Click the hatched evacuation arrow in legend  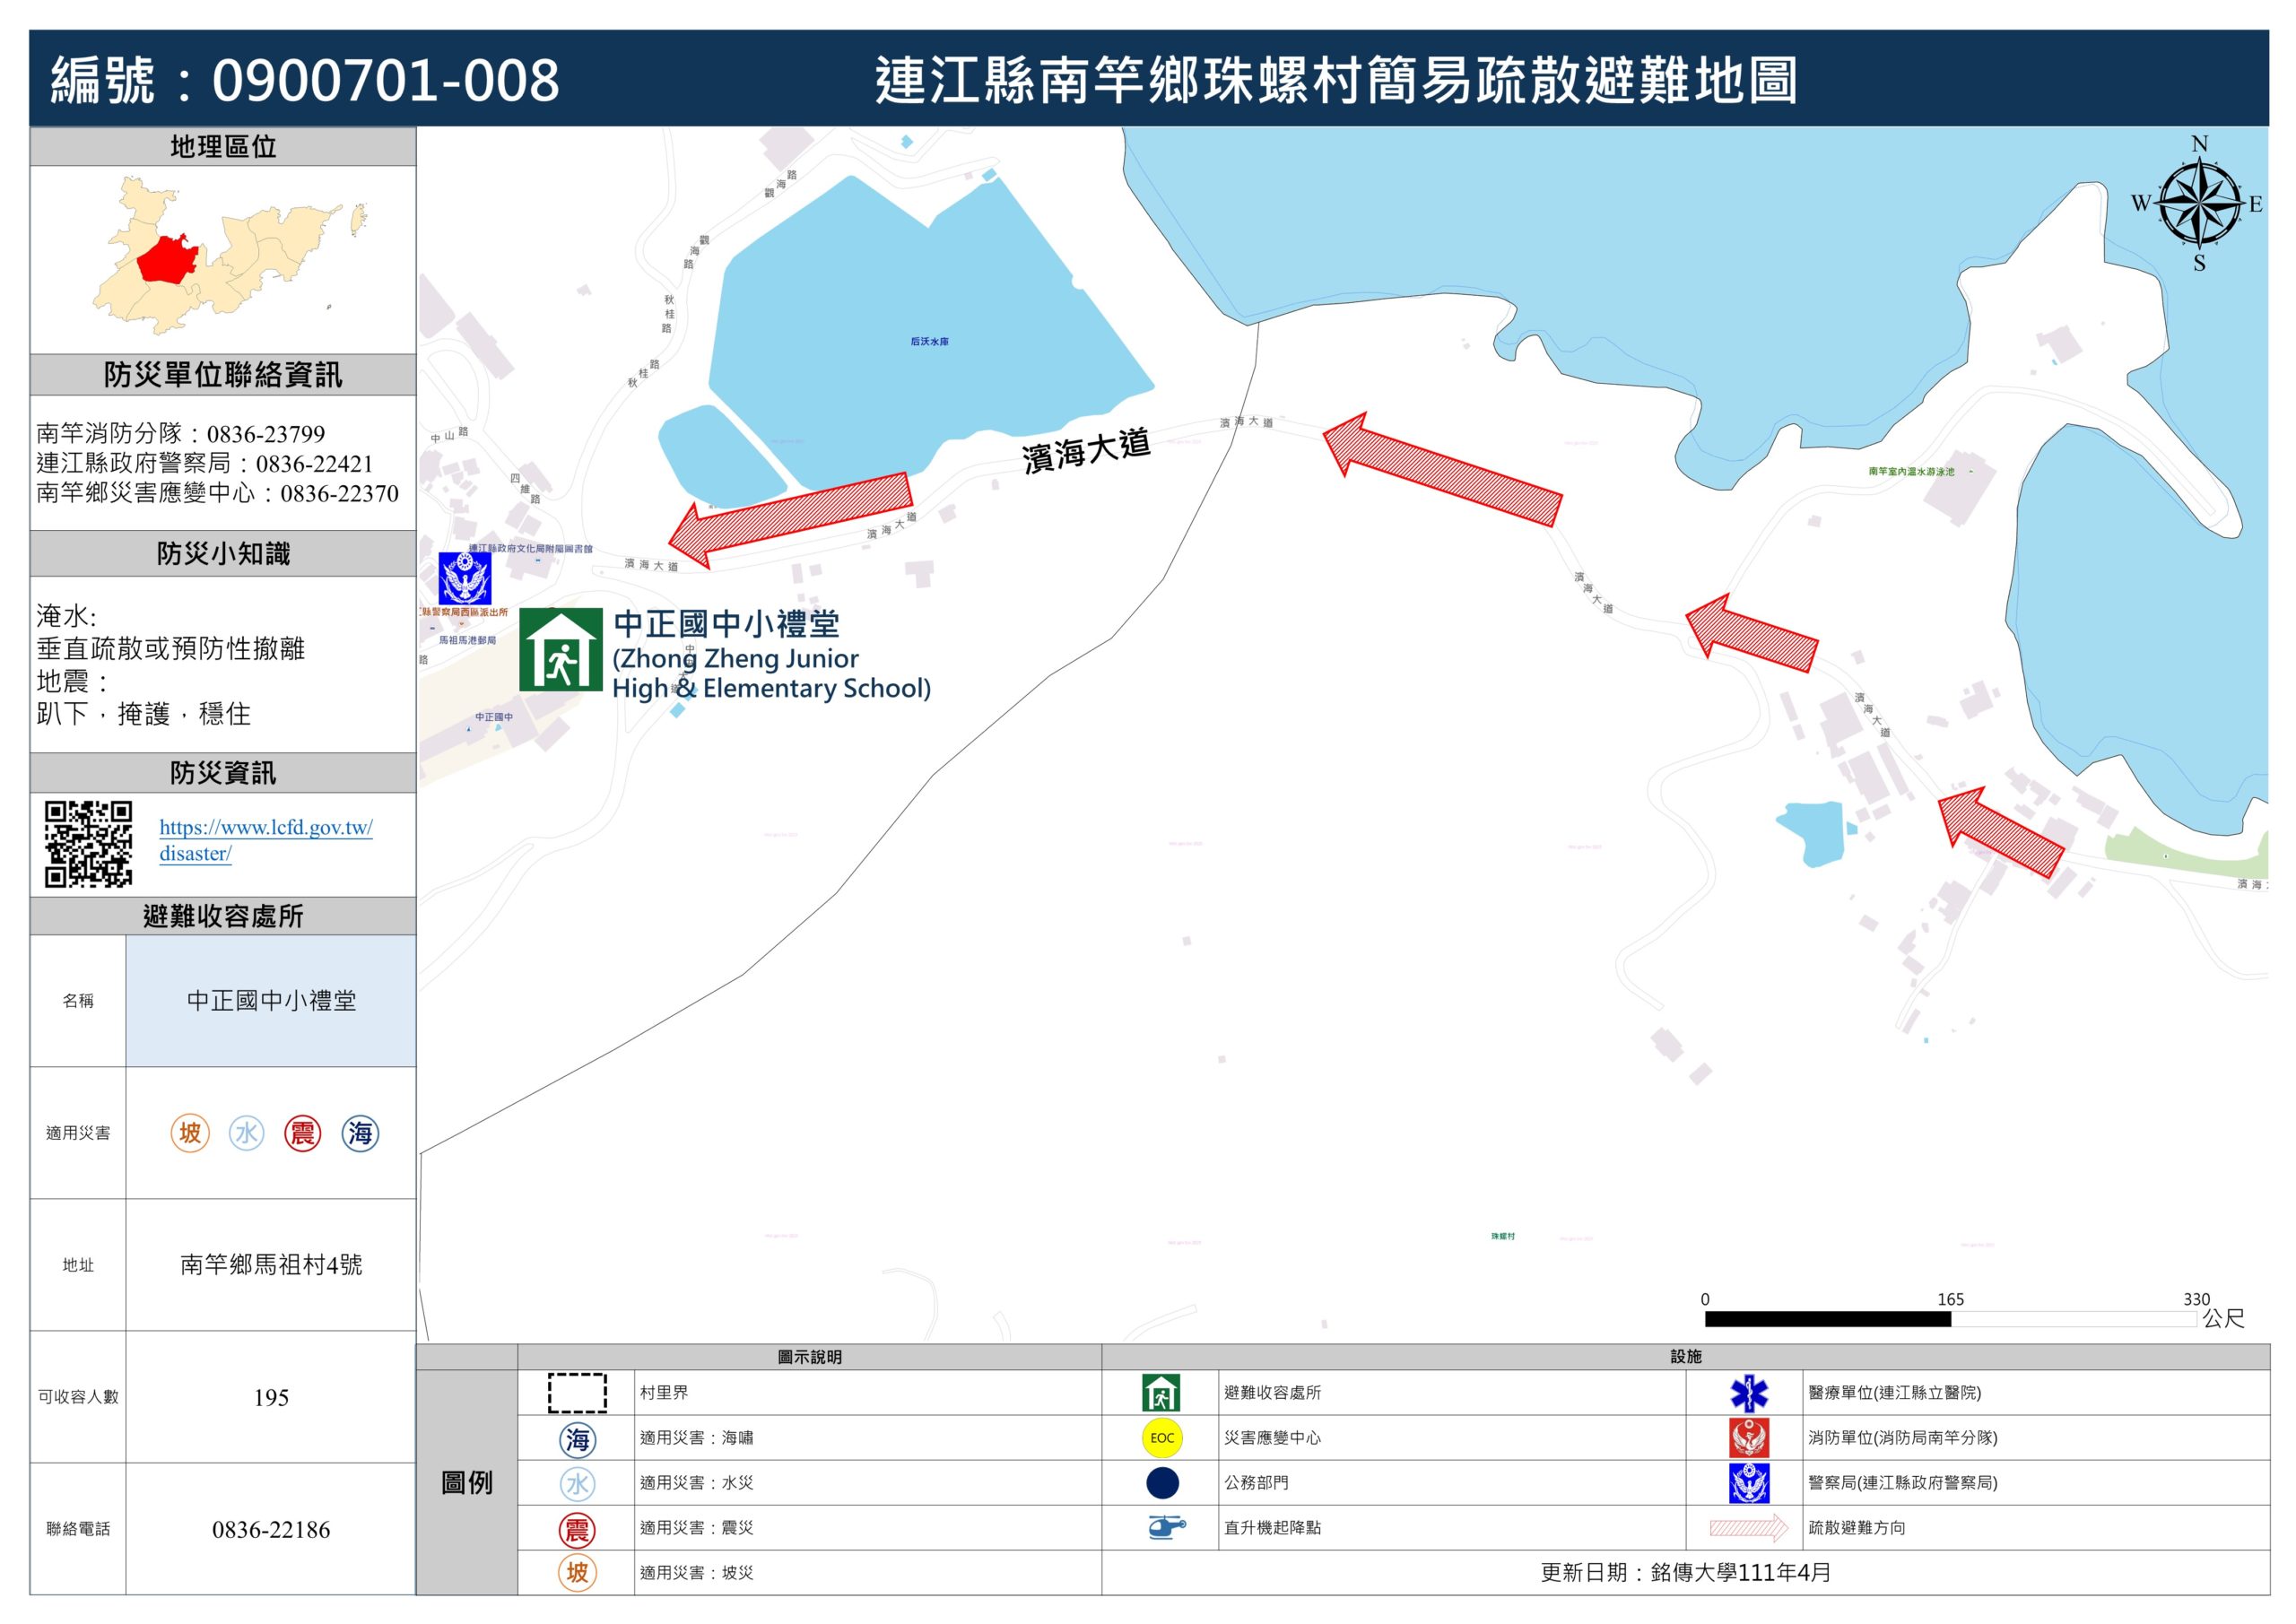[x=1748, y=1527]
